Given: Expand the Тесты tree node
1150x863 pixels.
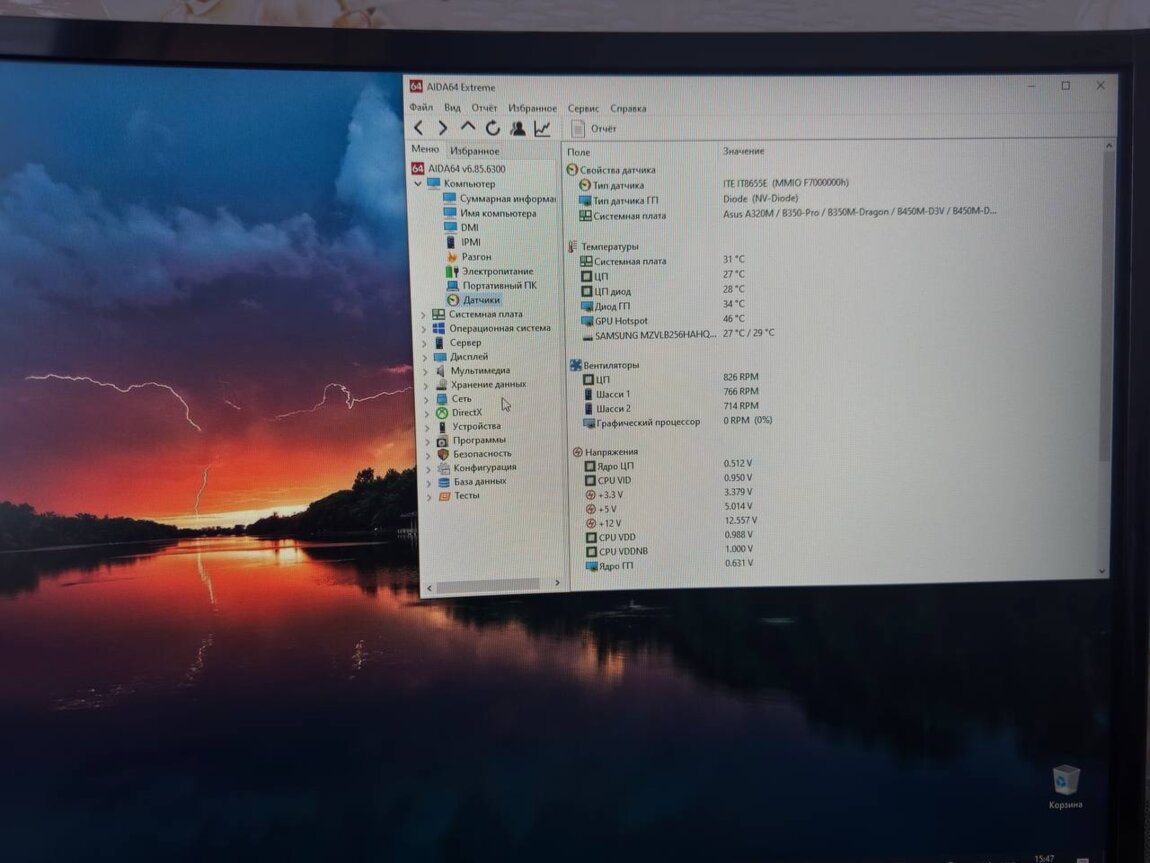Looking at the screenshot, I should [430, 496].
